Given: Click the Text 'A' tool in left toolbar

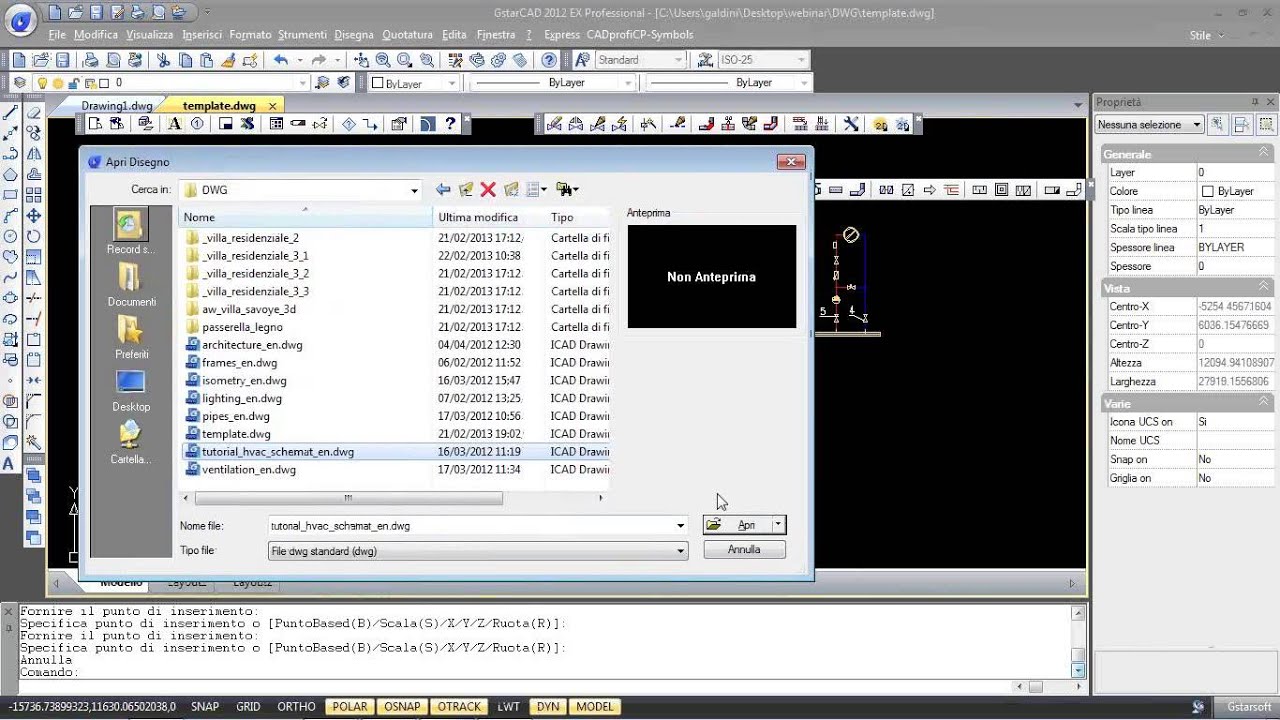Looking at the screenshot, I should 10,463.
